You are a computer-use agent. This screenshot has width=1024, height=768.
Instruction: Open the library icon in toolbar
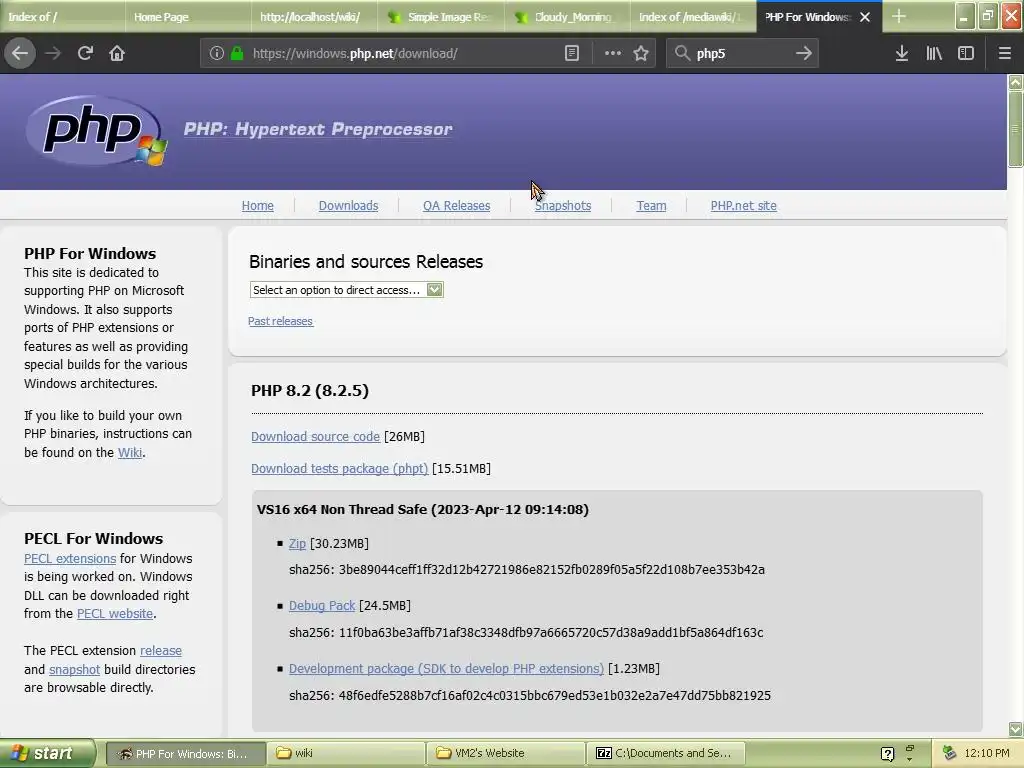click(934, 53)
